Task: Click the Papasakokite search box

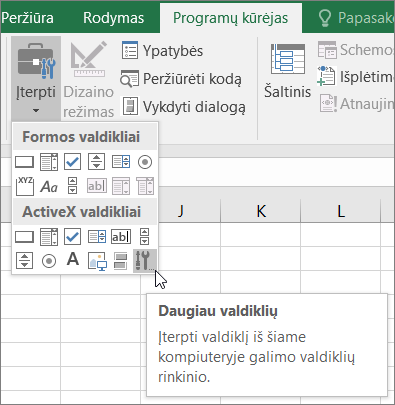Action: click(356, 18)
